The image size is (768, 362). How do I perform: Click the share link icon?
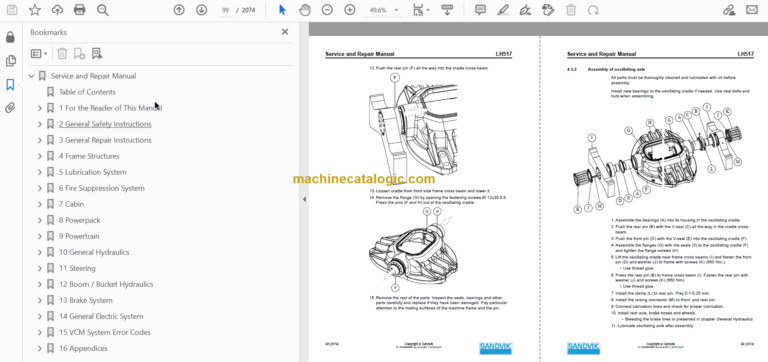point(729,10)
